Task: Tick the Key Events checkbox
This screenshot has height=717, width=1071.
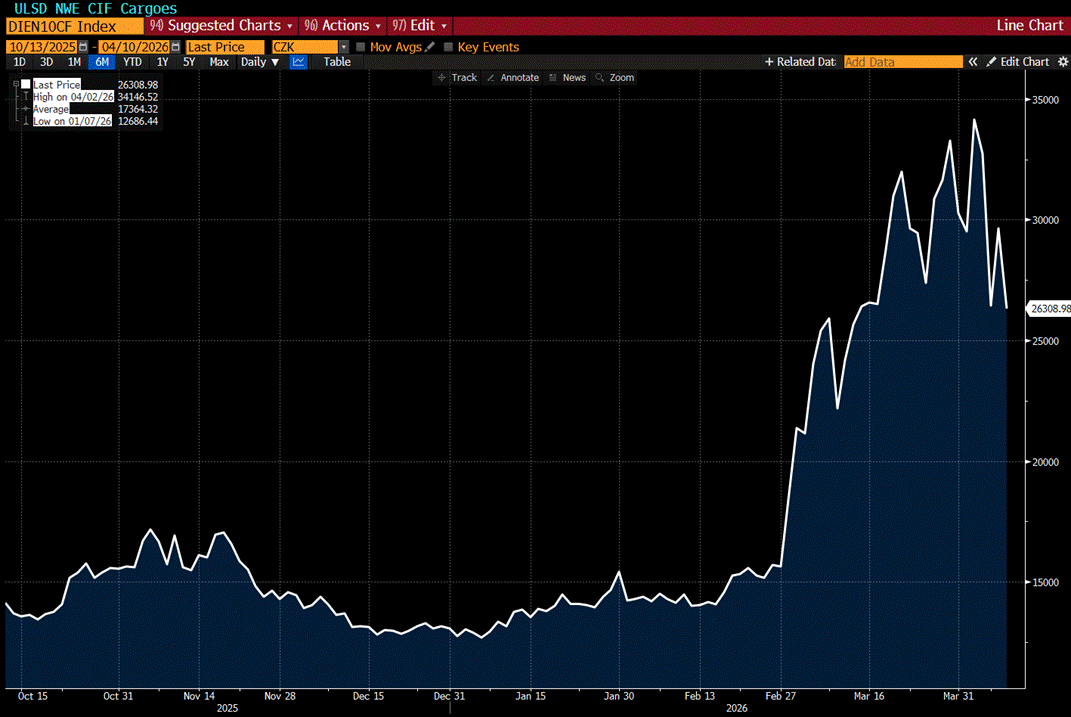Action: pyautogui.click(x=448, y=47)
